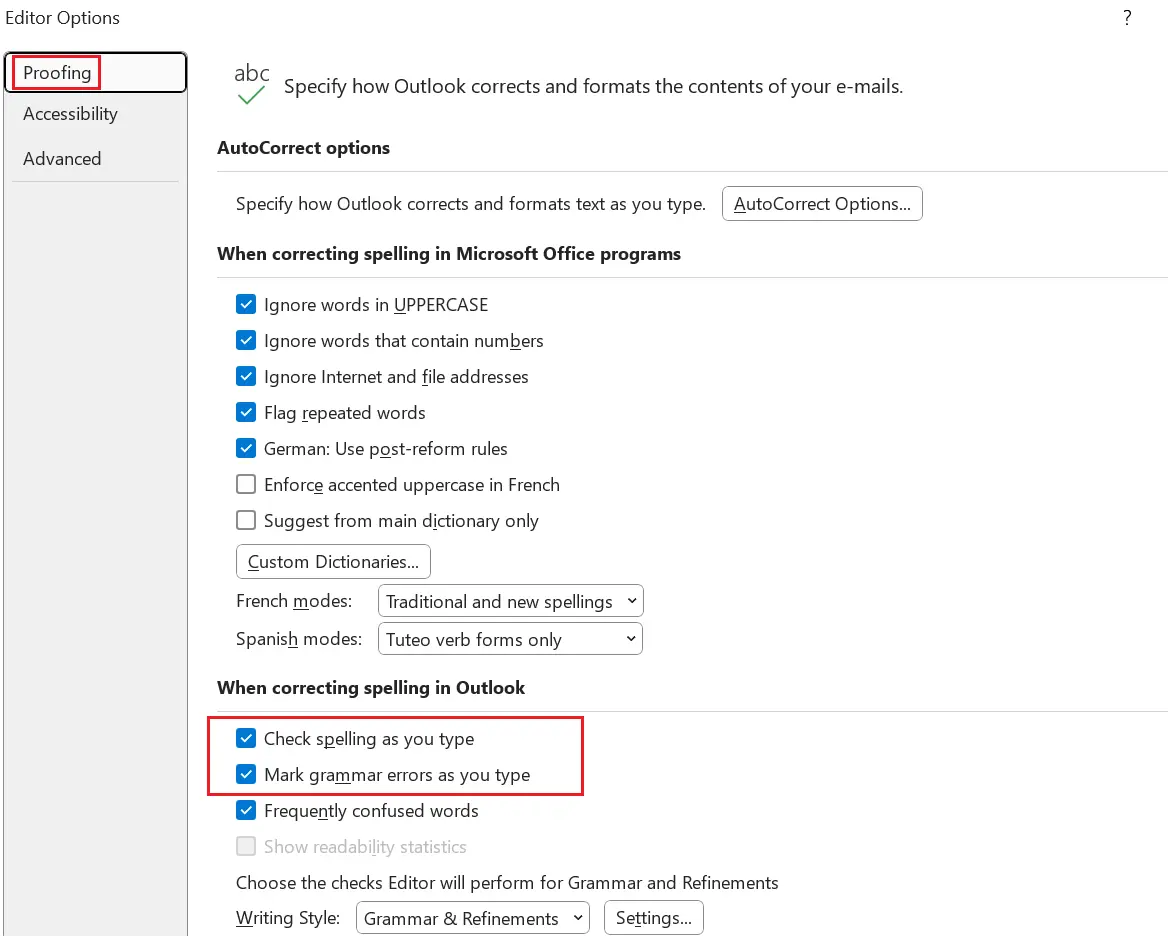Toggle Mark grammar errors as you type

pyautogui.click(x=246, y=774)
